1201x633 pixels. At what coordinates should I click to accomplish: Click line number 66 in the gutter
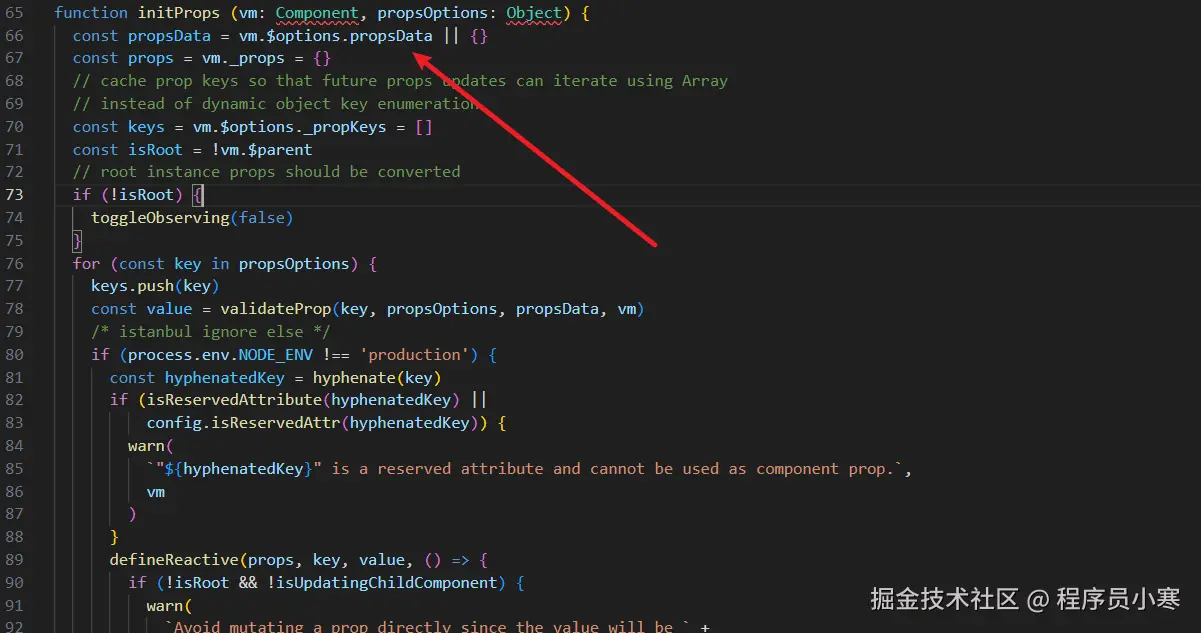pos(14,36)
